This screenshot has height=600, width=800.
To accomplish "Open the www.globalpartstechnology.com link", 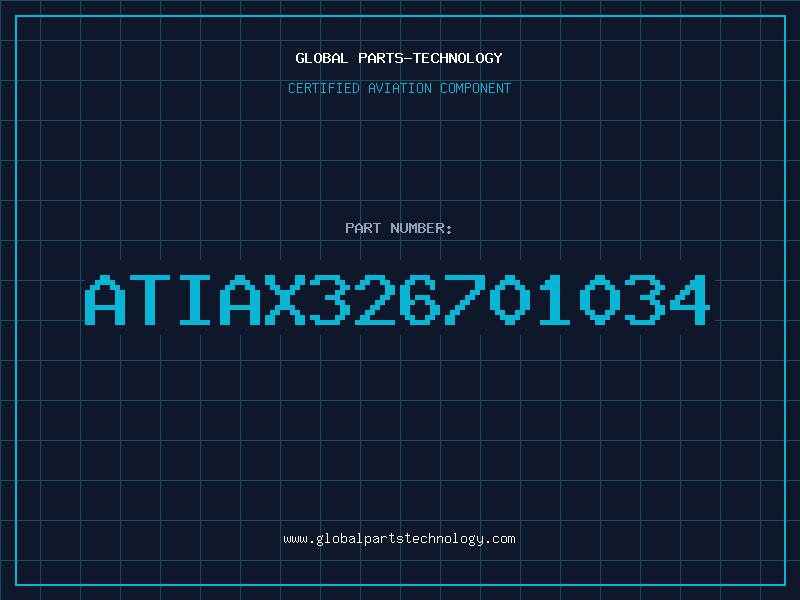I will [399, 539].
